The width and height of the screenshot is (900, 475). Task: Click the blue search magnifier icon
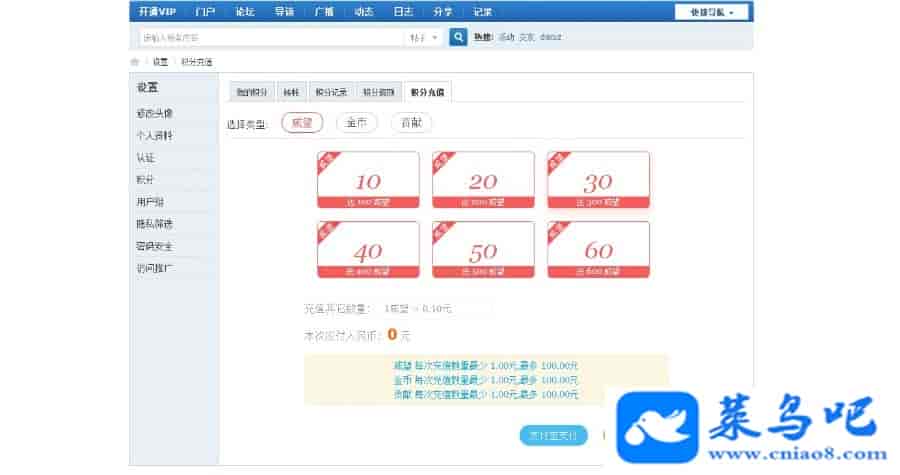458,37
